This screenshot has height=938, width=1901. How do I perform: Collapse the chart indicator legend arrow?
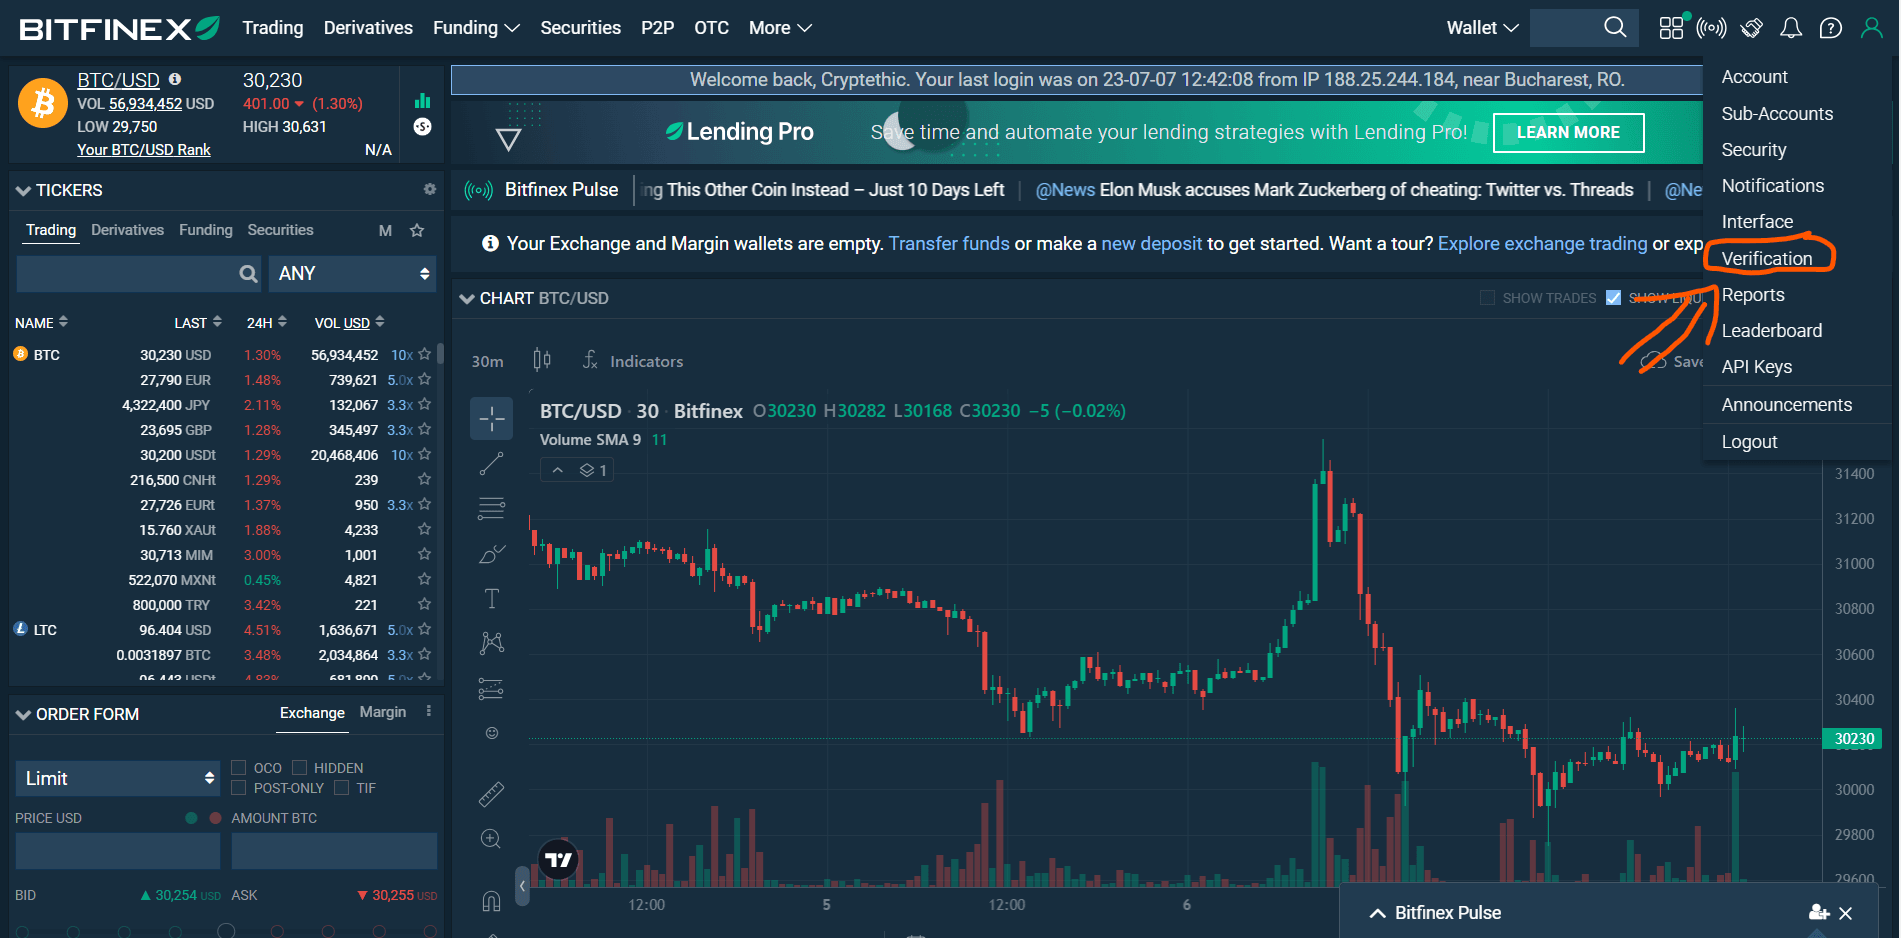558,470
